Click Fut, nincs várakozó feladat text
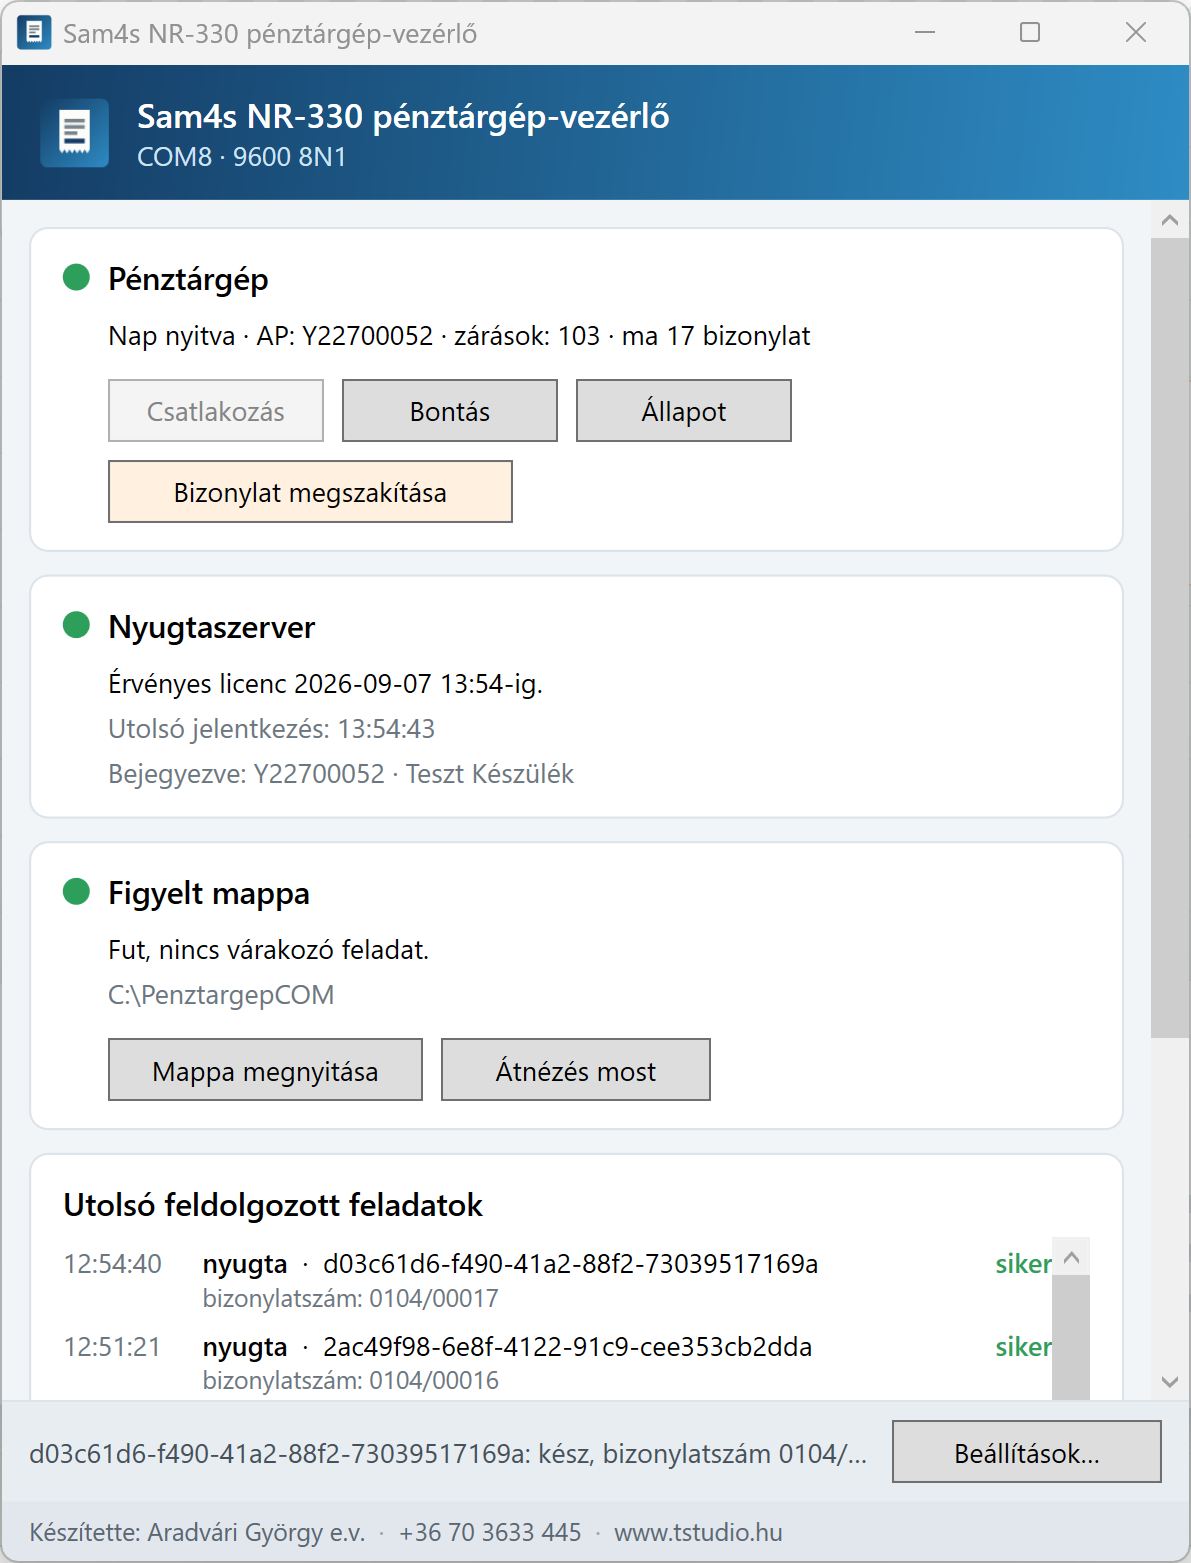Screen dimensions: 1191x1563 click(x=268, y=950)
